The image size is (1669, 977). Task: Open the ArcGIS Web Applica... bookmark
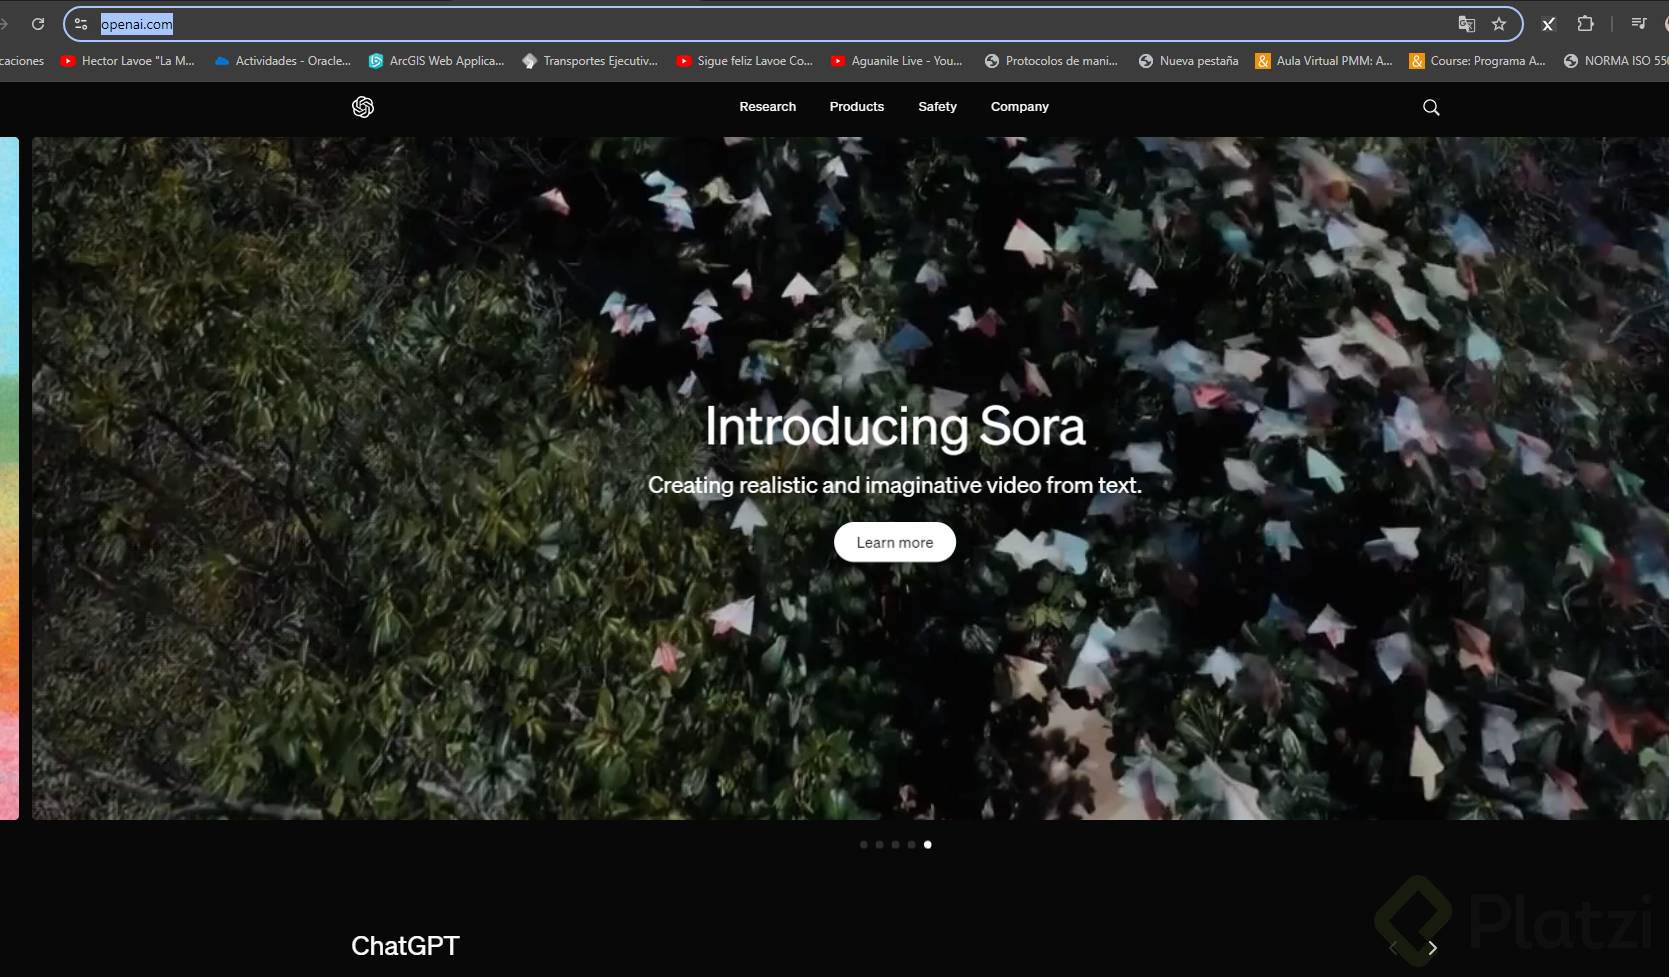(x=436, y=61)
